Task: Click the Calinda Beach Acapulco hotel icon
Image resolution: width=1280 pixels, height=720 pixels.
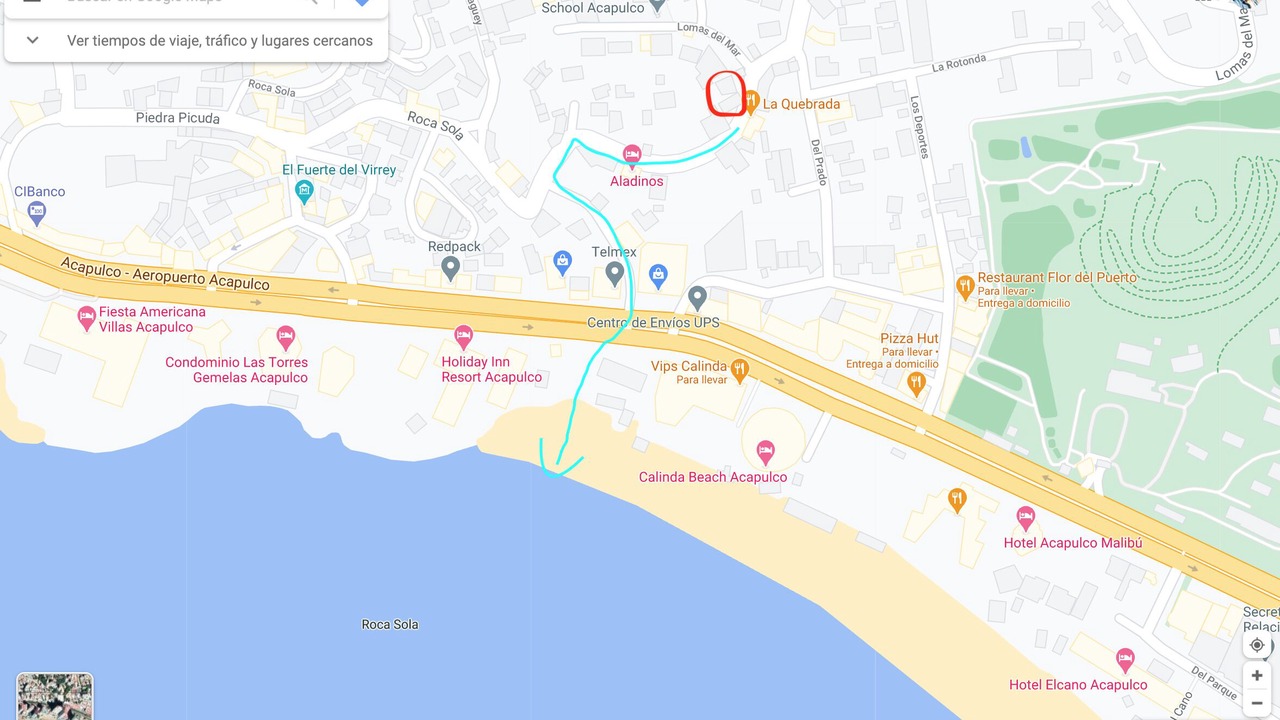Action: (x=765, y=451)
